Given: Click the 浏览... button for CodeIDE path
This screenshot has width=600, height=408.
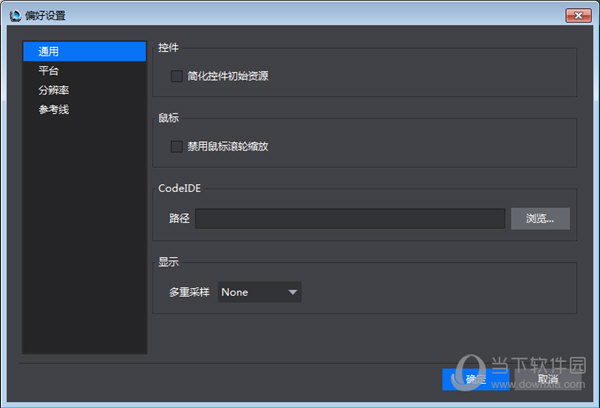Looking at the screenshot, I should pyautogui.click(x=540, y=219).
